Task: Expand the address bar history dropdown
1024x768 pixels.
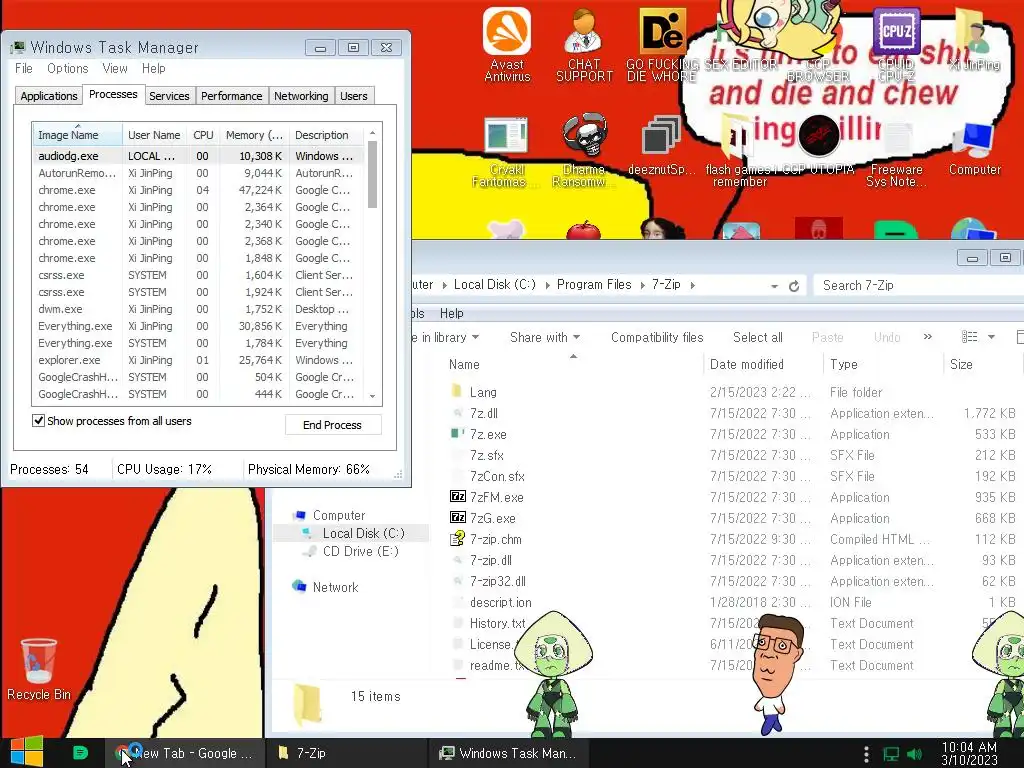Action: click(x=774, y=286)
